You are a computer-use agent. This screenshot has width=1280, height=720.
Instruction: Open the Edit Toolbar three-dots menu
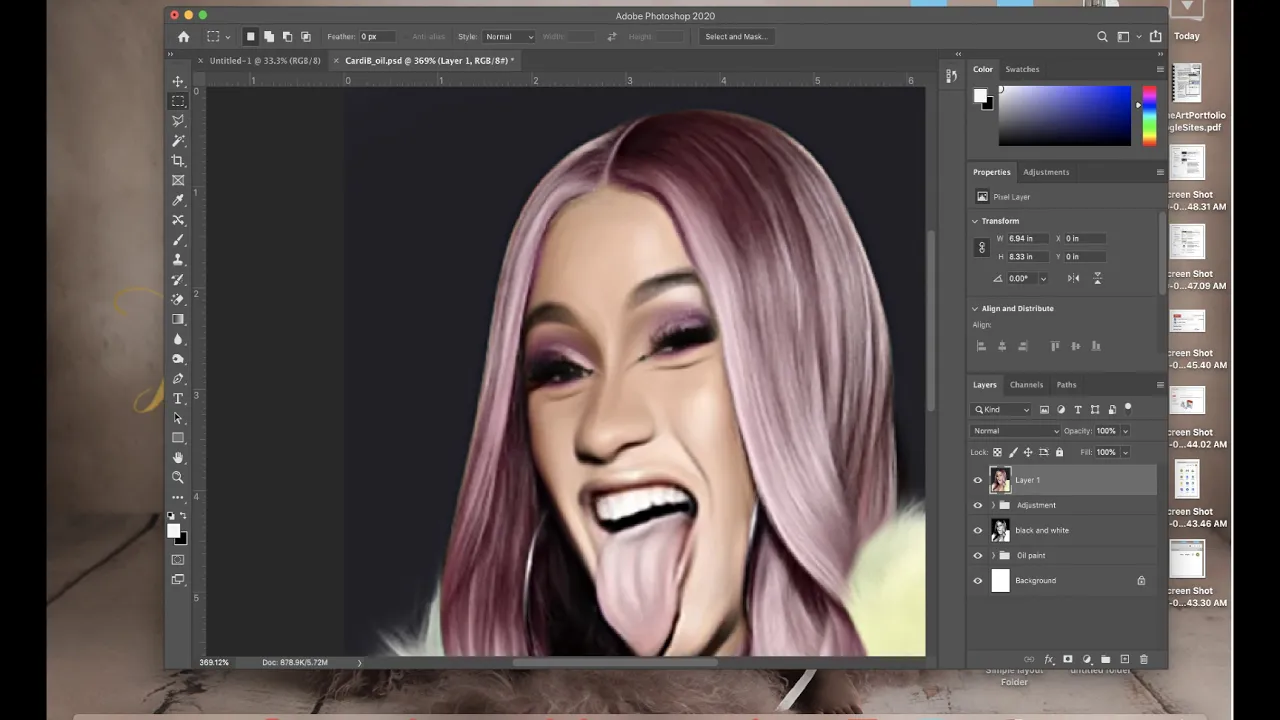pos(178,497)
